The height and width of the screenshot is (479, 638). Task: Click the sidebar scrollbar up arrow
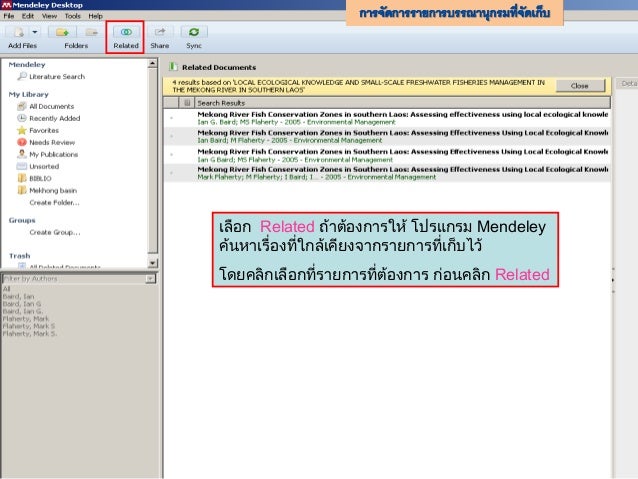[x=152, y=63]
